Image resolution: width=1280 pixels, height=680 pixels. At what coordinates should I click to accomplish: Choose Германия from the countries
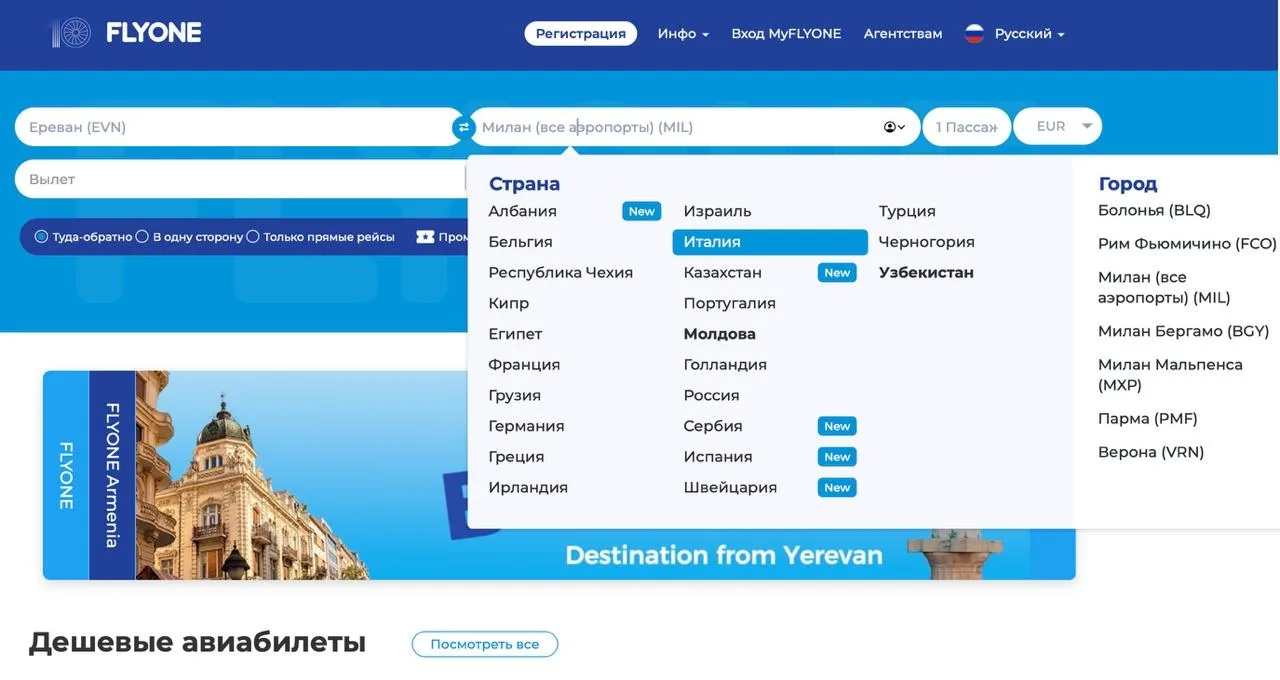tap(526, 426)
